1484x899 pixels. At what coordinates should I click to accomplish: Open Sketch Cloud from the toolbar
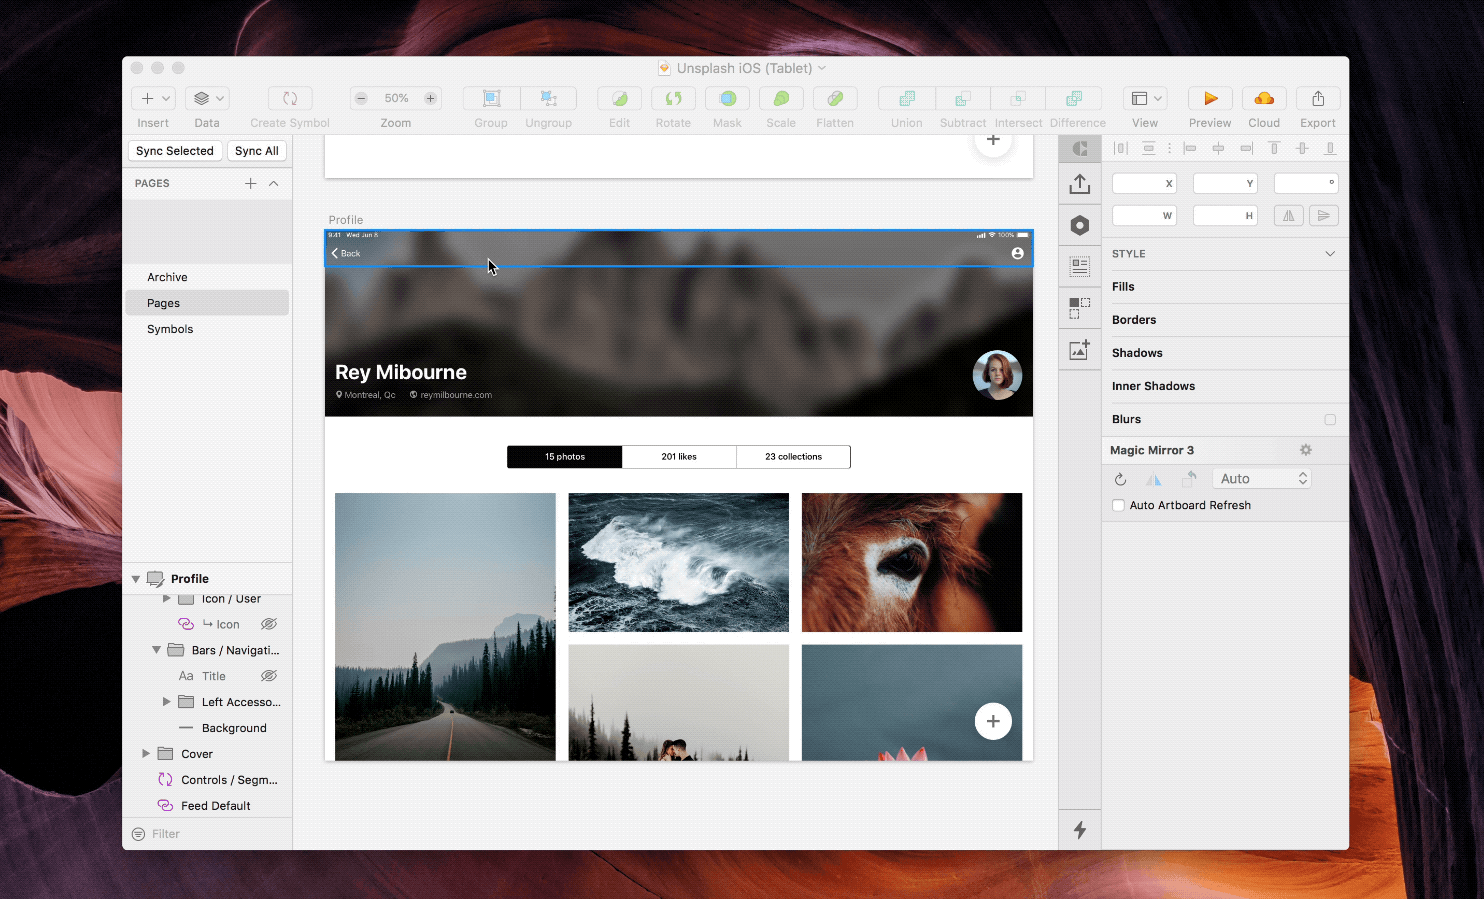(1263, 99)
